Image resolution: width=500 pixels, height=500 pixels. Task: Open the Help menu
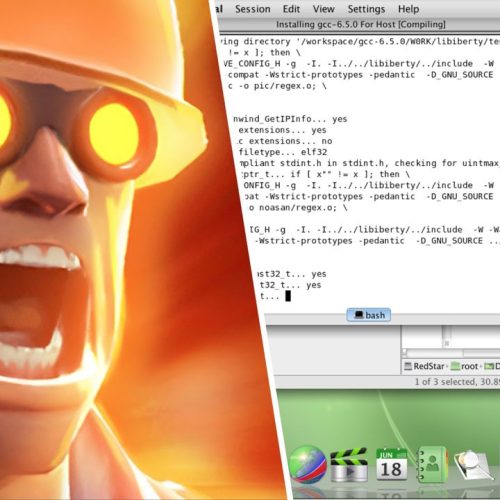coord(408,9)
